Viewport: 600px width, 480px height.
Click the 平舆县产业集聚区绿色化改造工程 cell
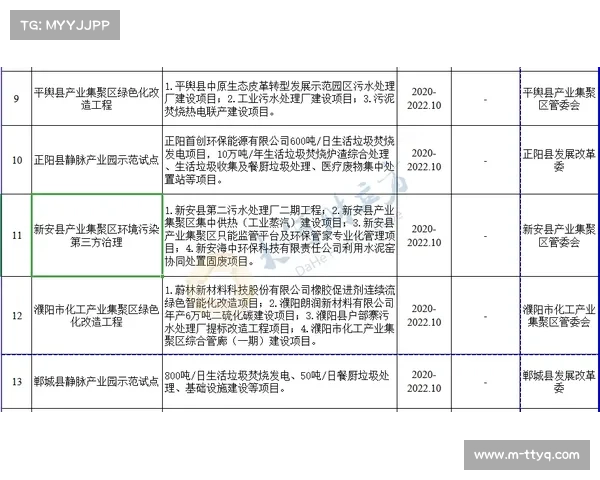(95, 99)
